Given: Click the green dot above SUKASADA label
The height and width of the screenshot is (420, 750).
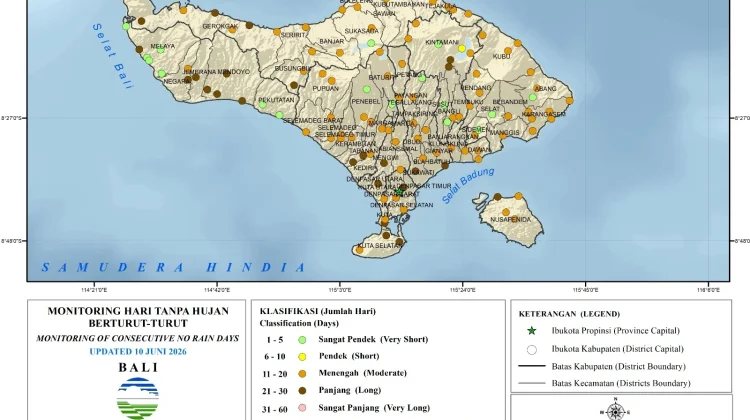Looking at the screenshot, I should (x=371, y=43).
